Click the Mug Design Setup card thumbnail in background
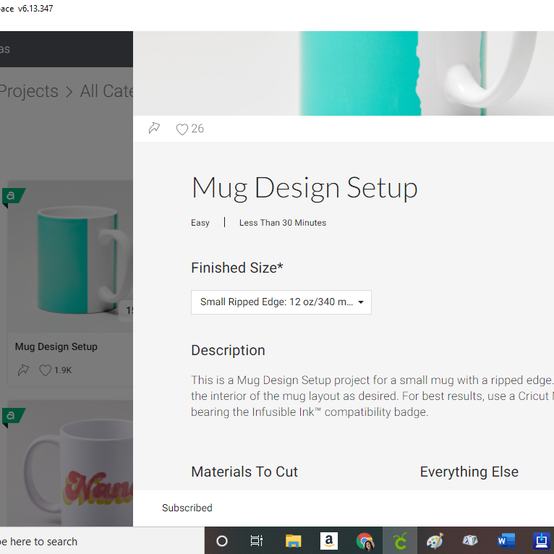 coord(70,257)
